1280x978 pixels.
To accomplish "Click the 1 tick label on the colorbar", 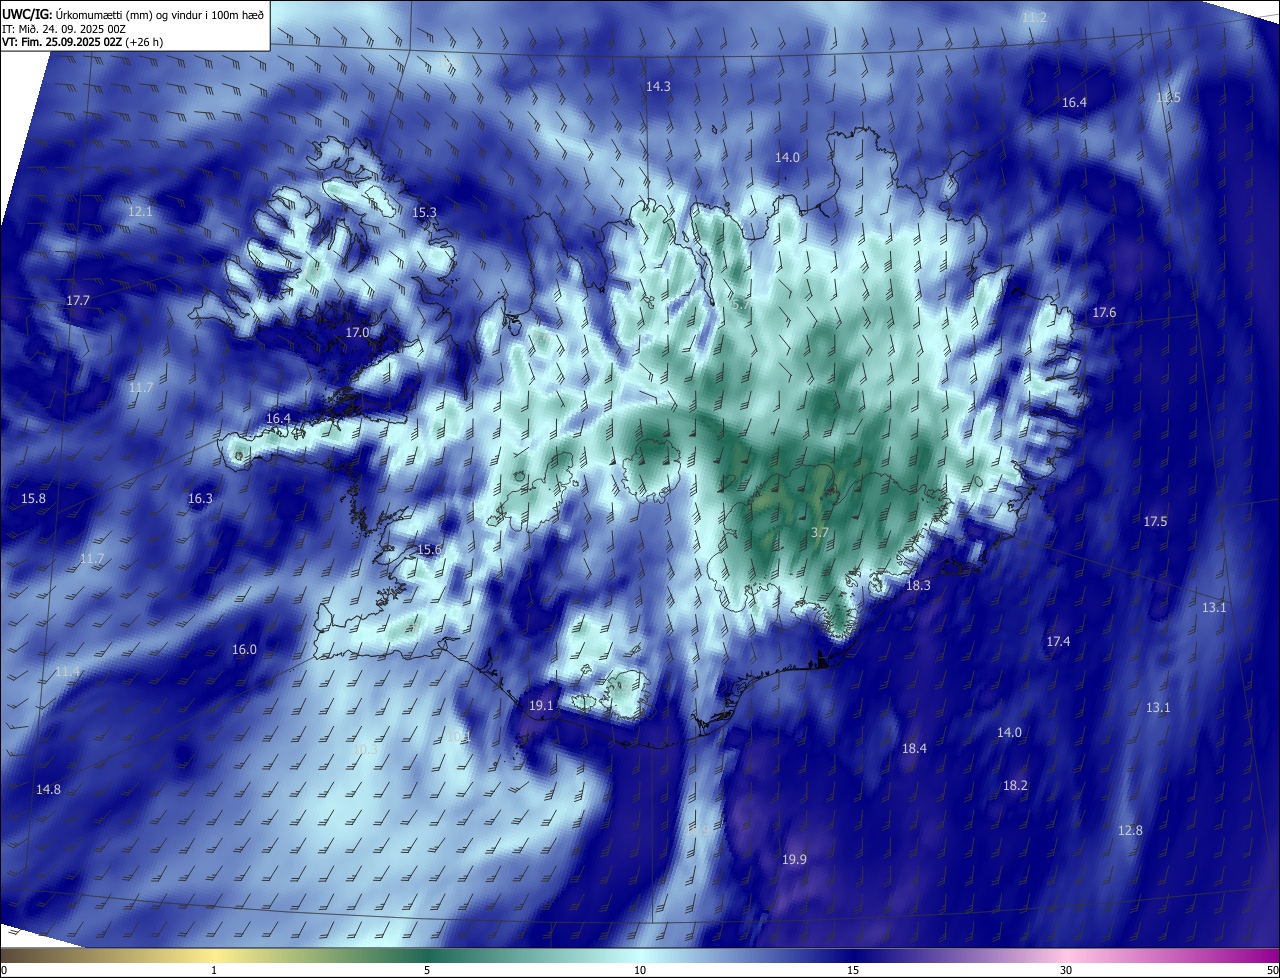I will (214, 970).
